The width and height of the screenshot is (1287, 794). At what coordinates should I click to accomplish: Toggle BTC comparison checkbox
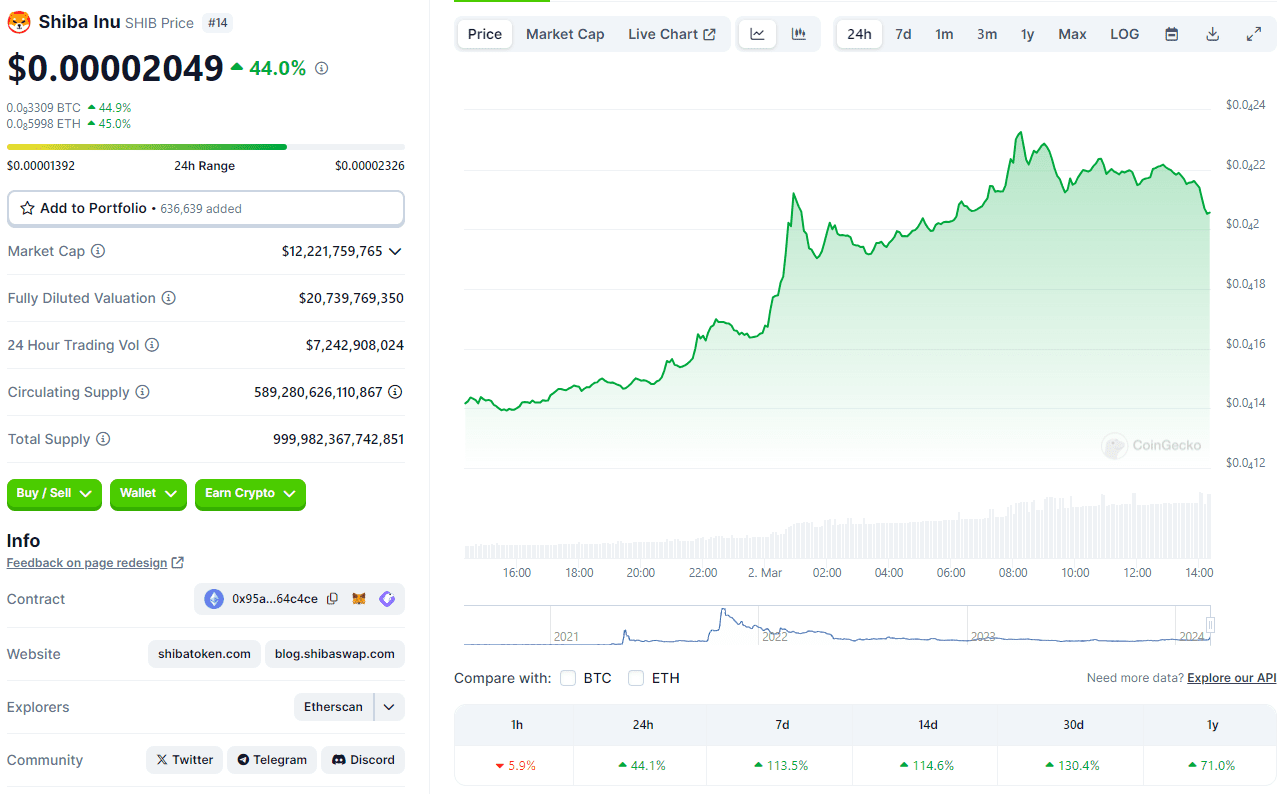[x=568, y=678]
